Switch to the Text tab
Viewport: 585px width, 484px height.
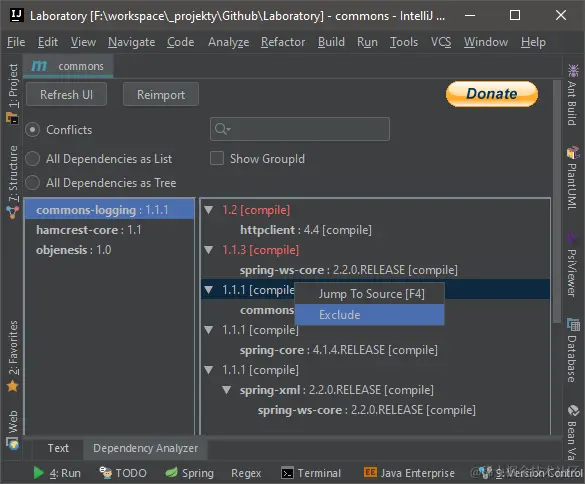pyautogui.click(x=58, y=448)
